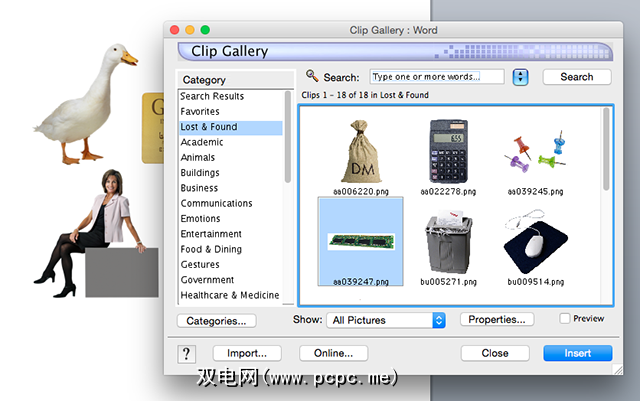Click the Close button
Screen dimensions: 640x401
click(495, 353)
